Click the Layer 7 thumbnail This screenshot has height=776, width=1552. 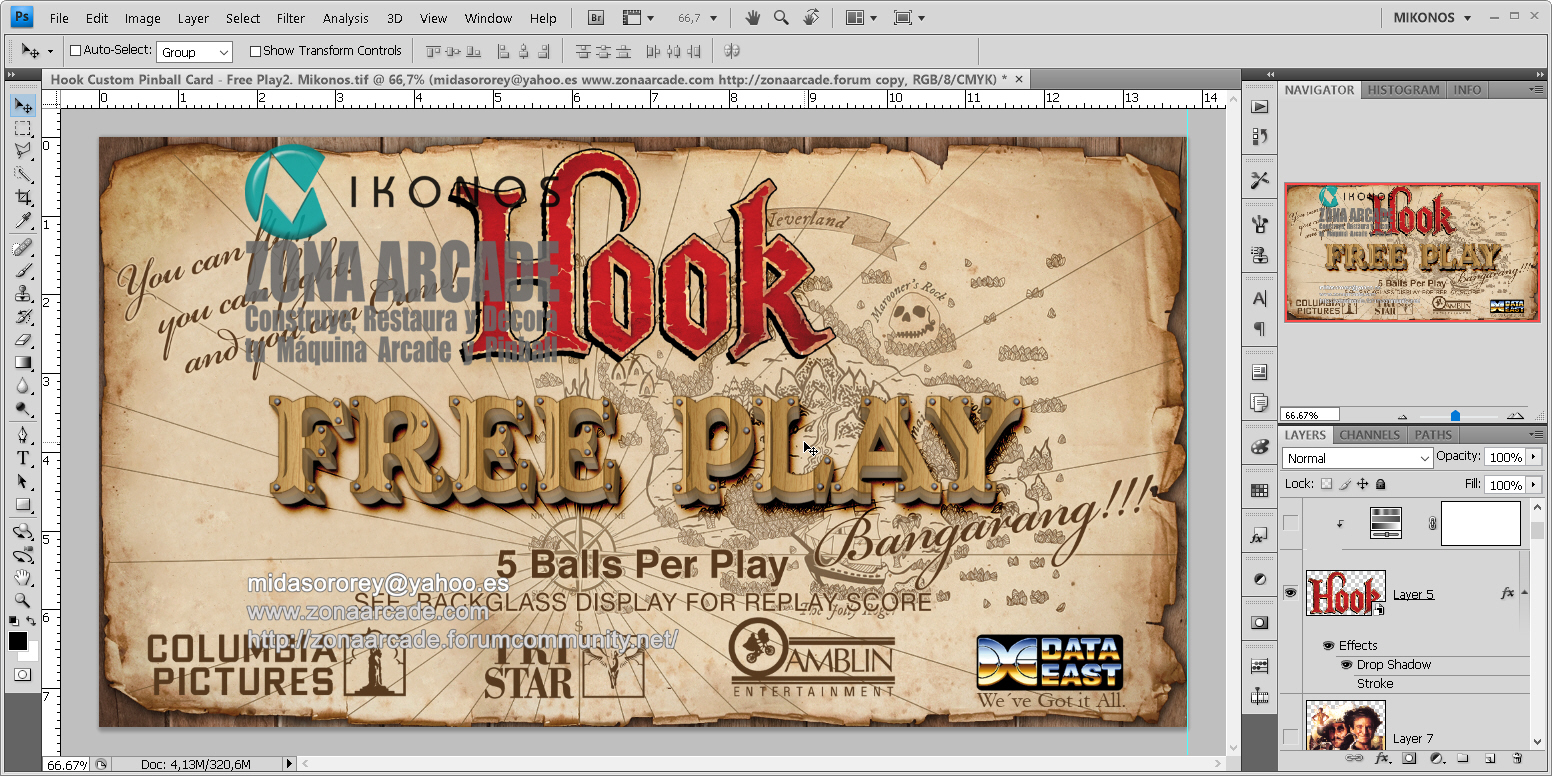point(1346,722)
